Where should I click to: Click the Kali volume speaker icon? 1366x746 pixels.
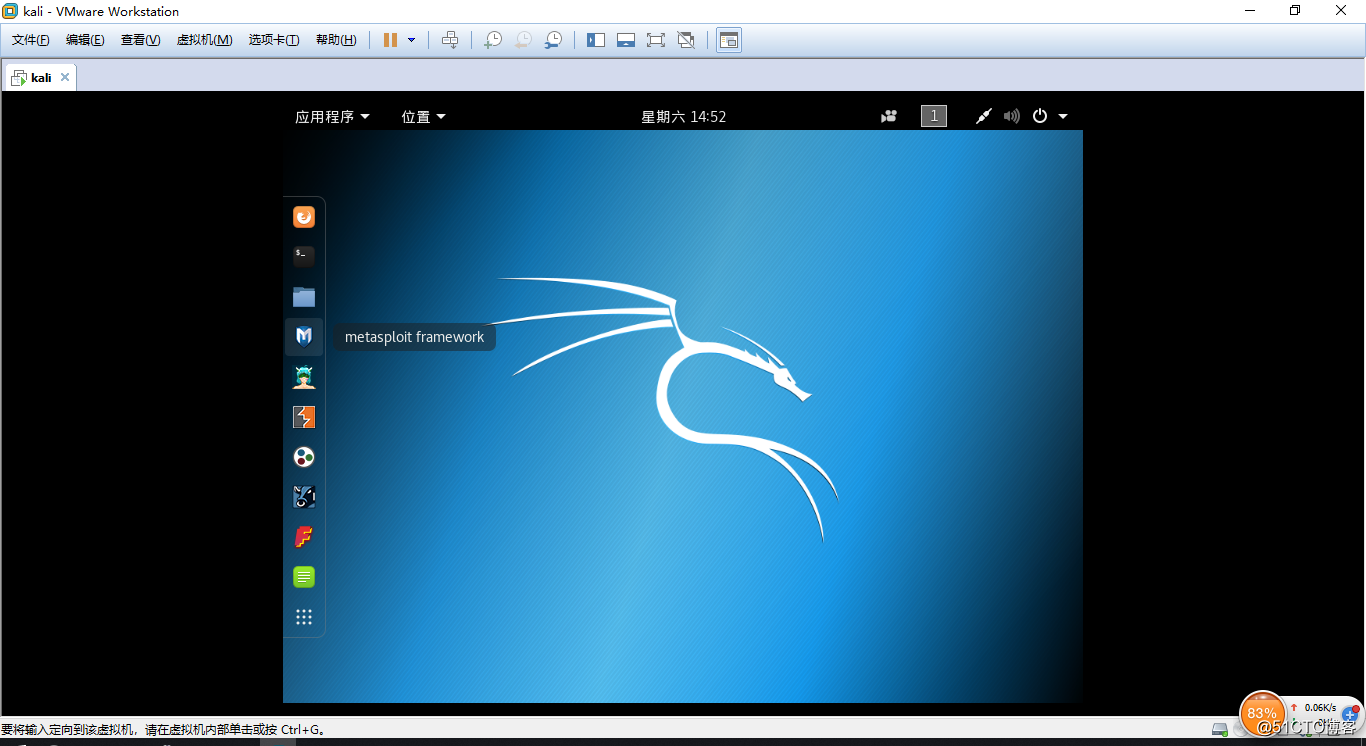pos(1012,116)
